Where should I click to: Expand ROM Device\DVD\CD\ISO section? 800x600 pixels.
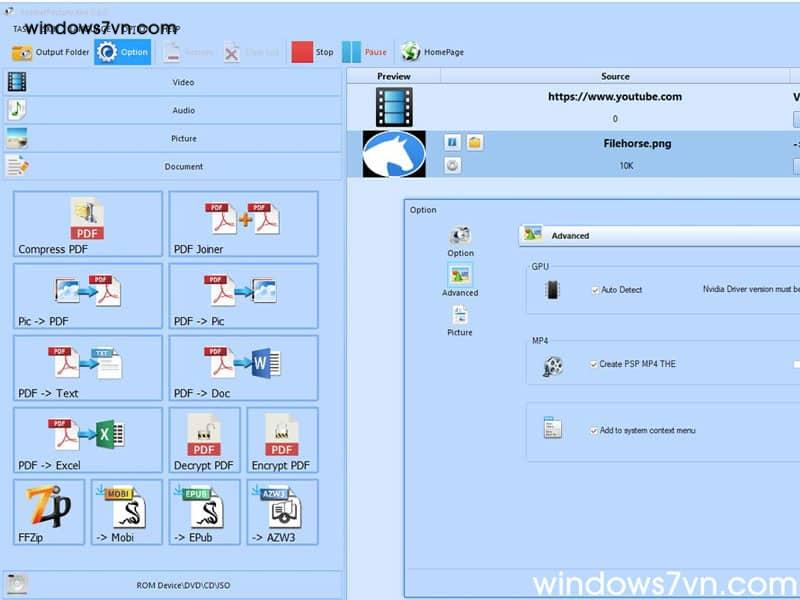point(172,585)
